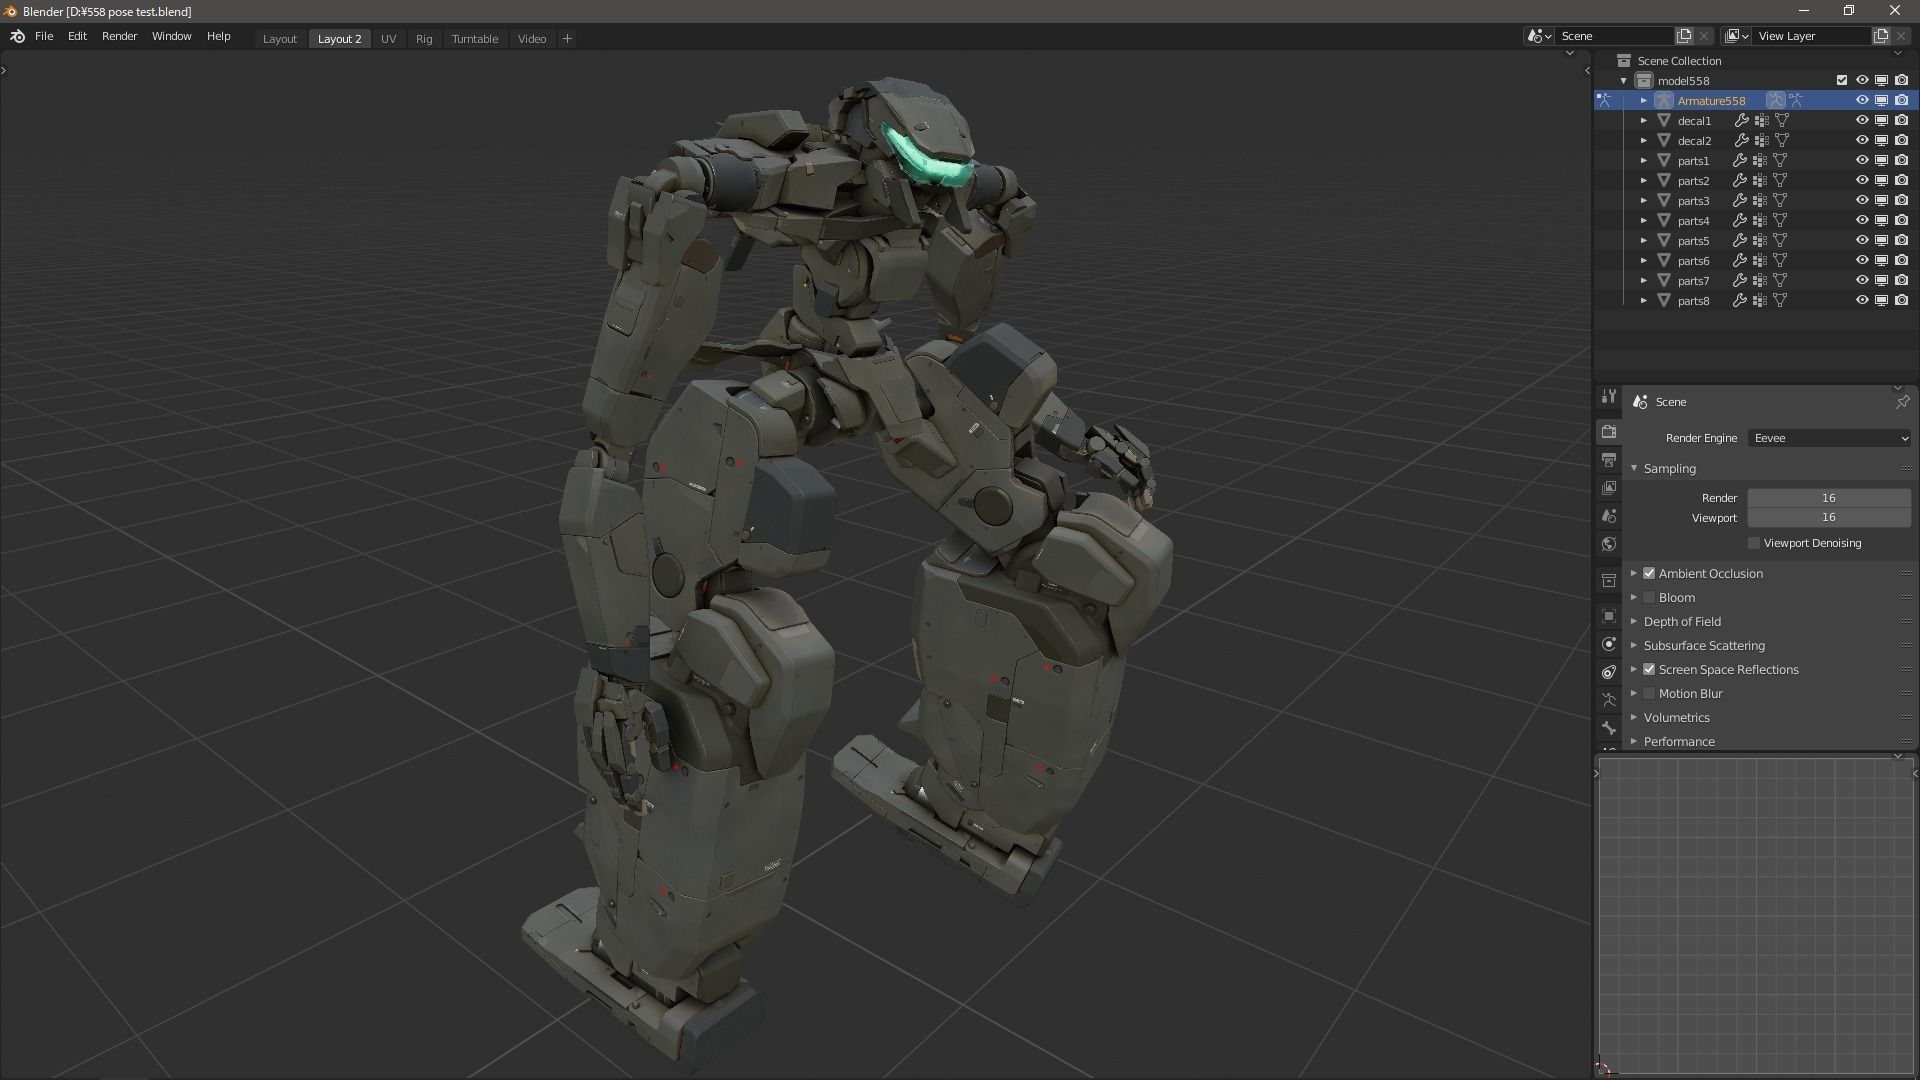Expand the Subsurface Scattering panel

pyautogui.click(x=1634, y=645)
